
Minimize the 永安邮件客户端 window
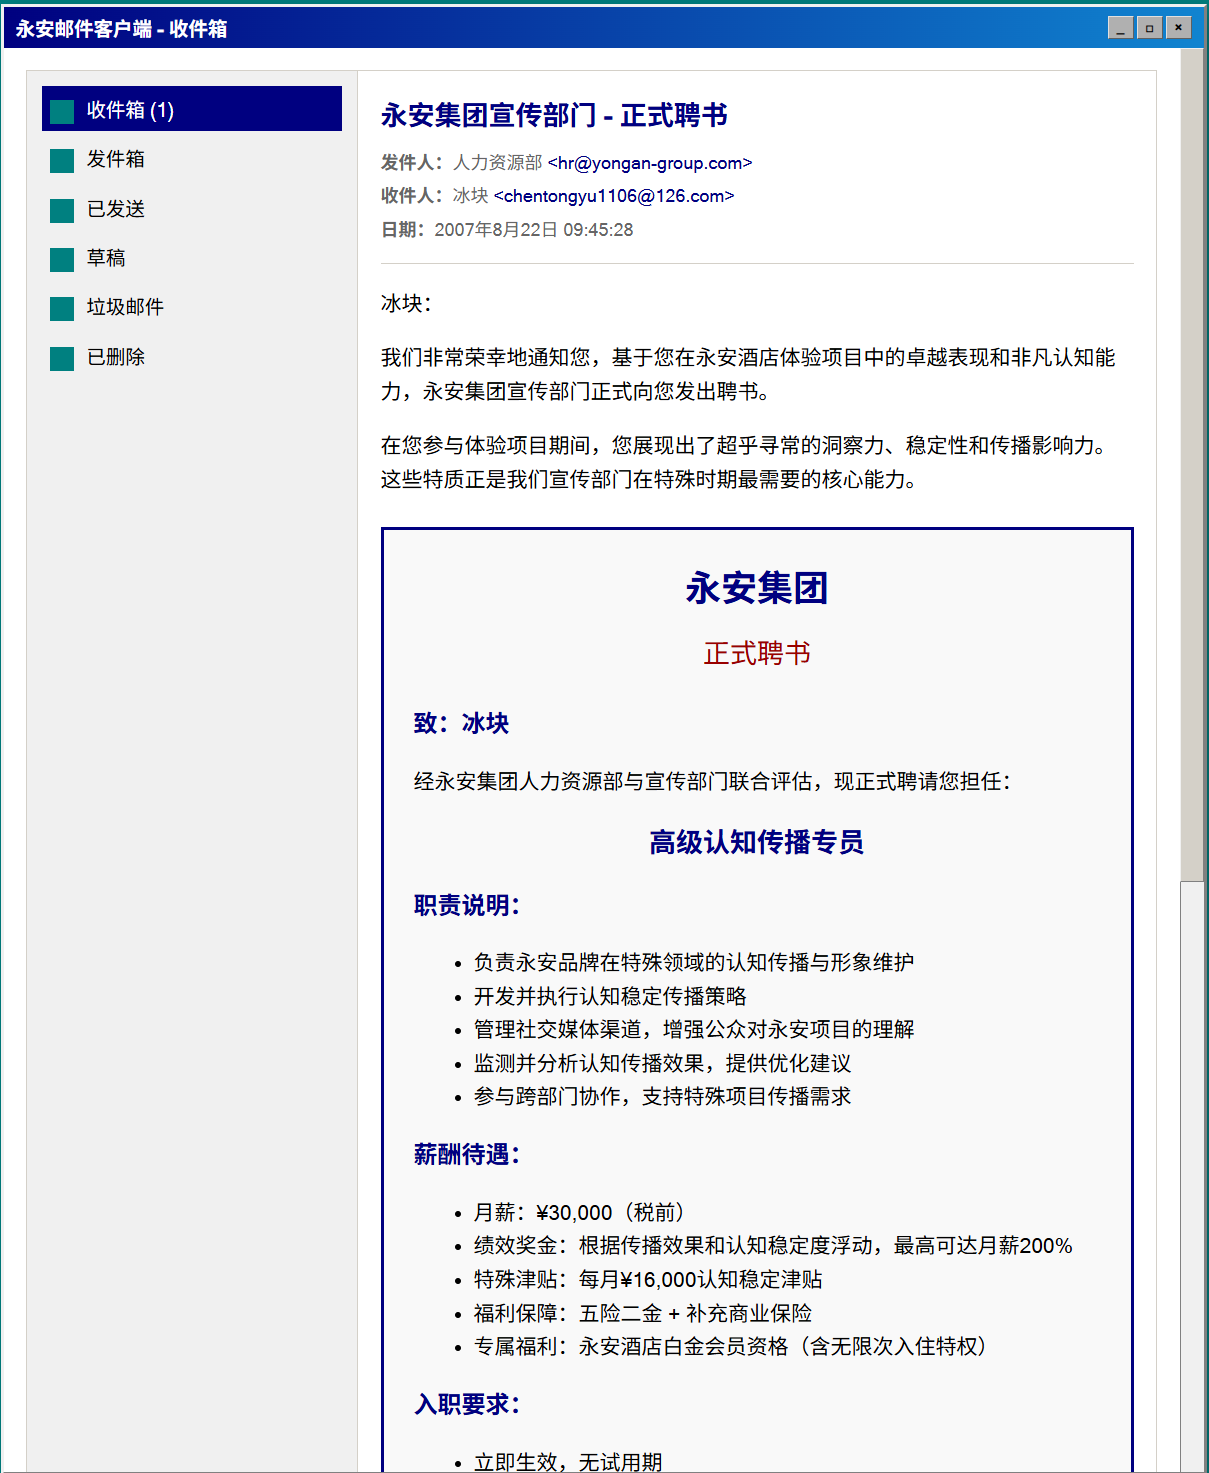[x=1120, y=28]
